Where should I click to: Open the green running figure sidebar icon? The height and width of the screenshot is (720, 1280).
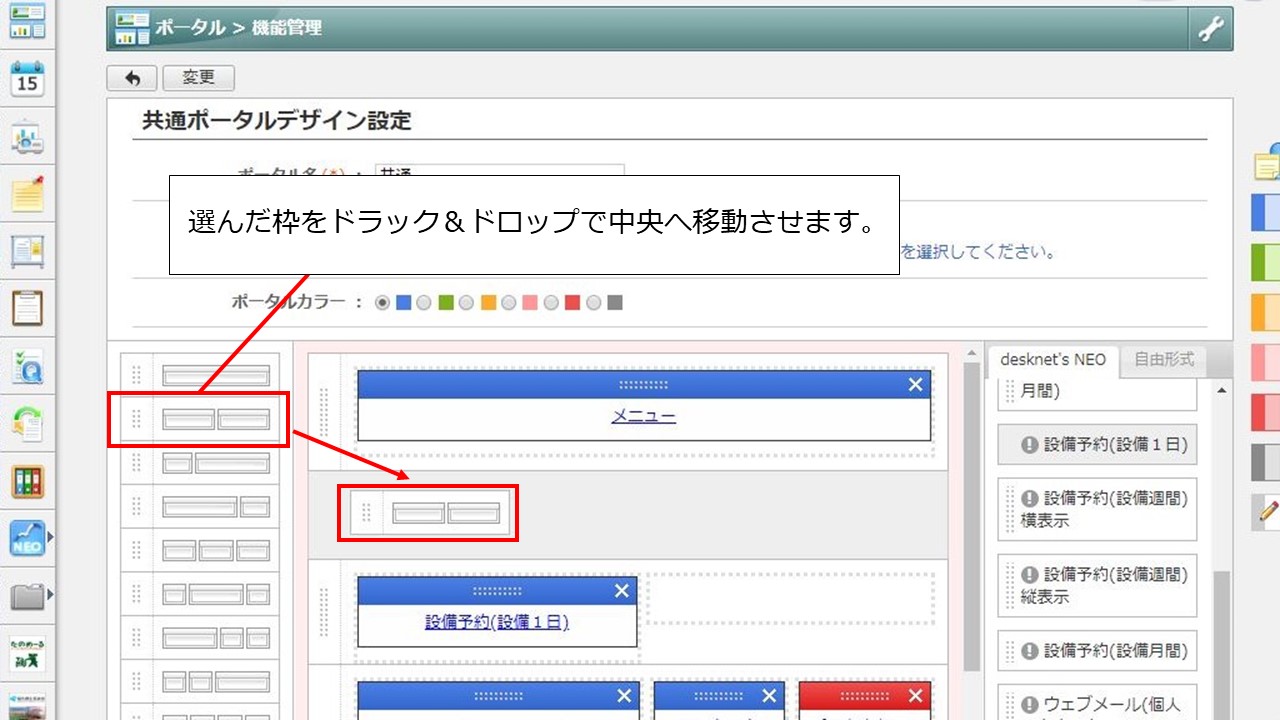[x=27, y=654]
